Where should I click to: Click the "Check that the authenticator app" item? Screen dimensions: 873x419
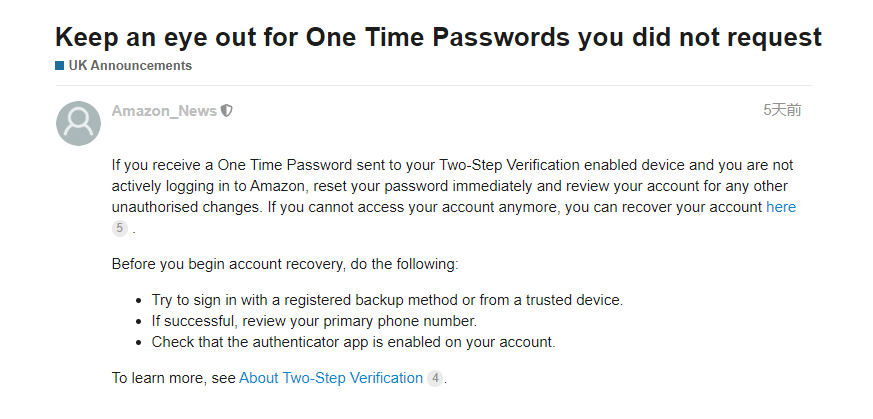[x=353, y=342]
